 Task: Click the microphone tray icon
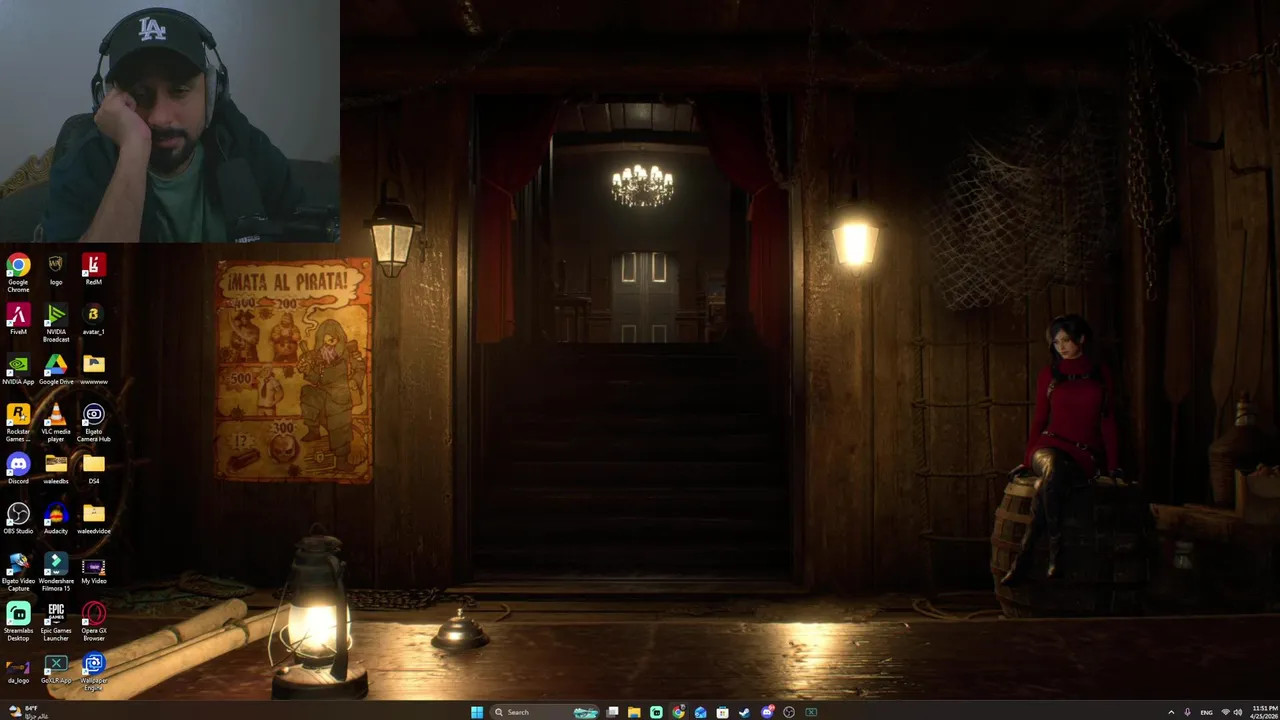[x=1188, y=712]
